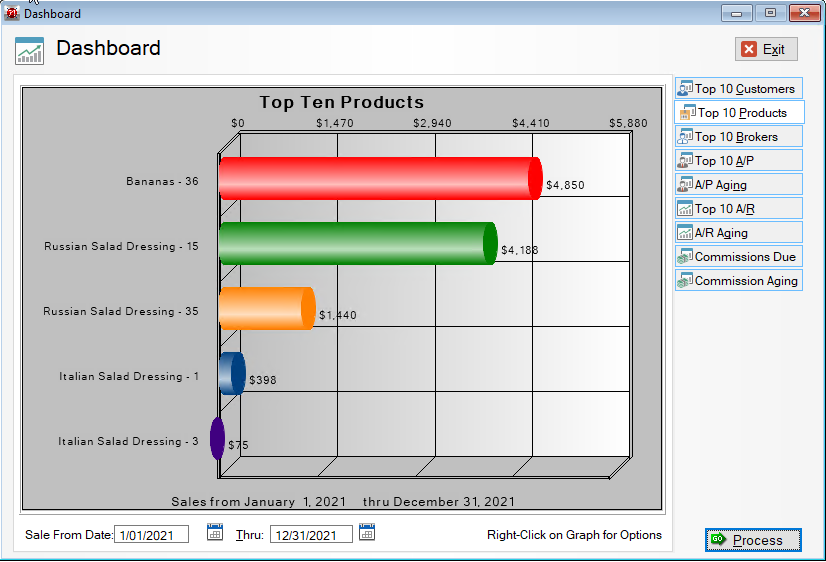The height and width of the screenshot is (562, 826).
Task: Click the $4,188 value label
Action: 520,250
